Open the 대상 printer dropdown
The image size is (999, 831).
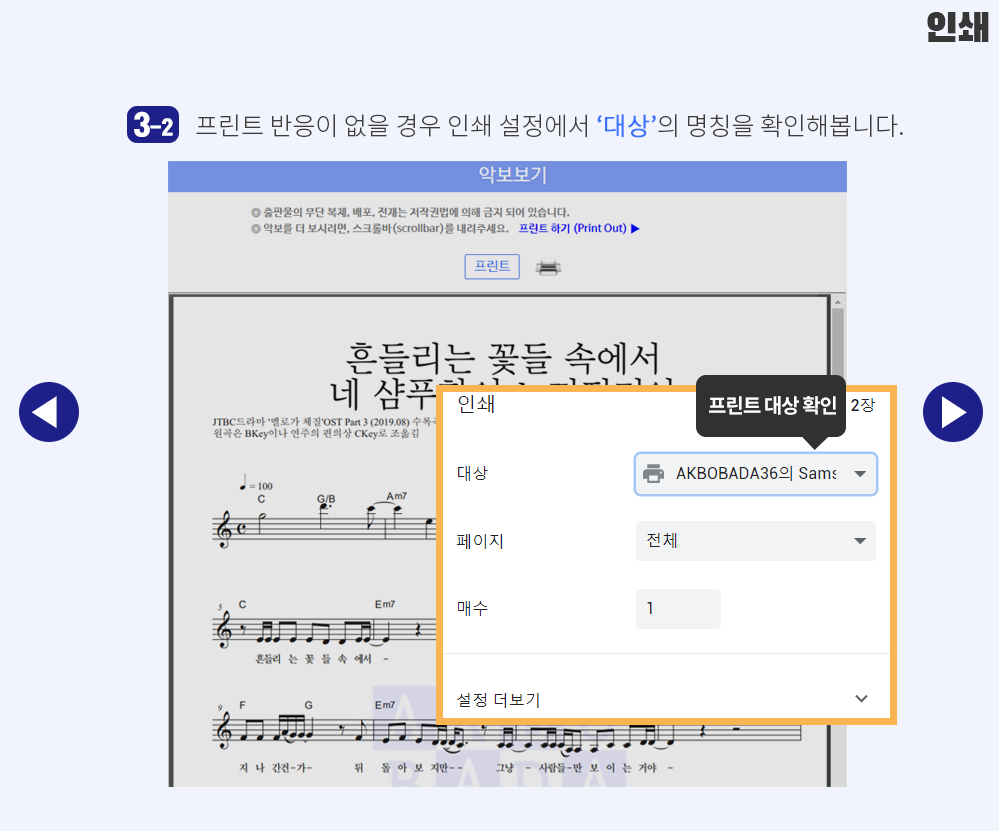[x=756, y=473]
